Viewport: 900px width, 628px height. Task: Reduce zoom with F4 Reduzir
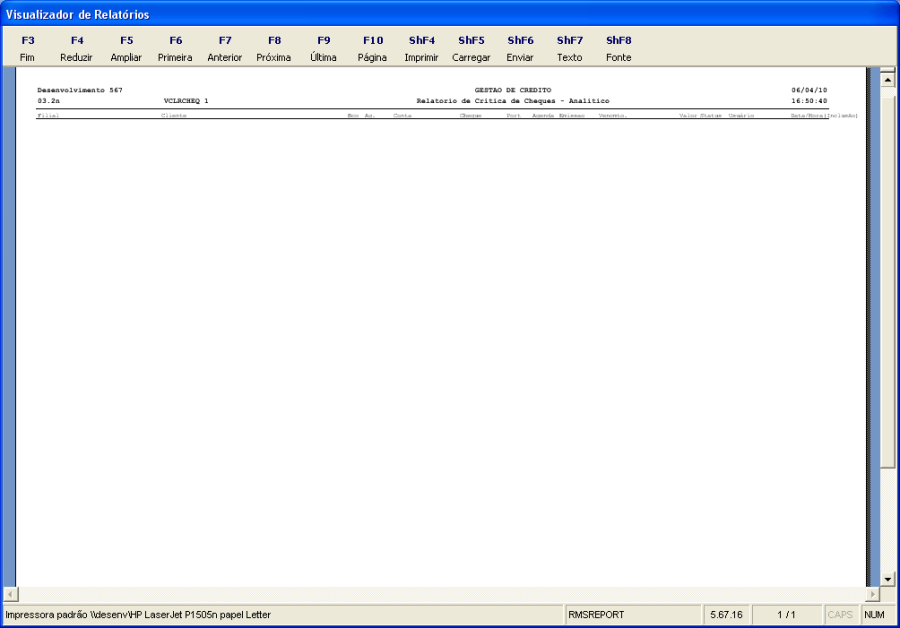77,48
